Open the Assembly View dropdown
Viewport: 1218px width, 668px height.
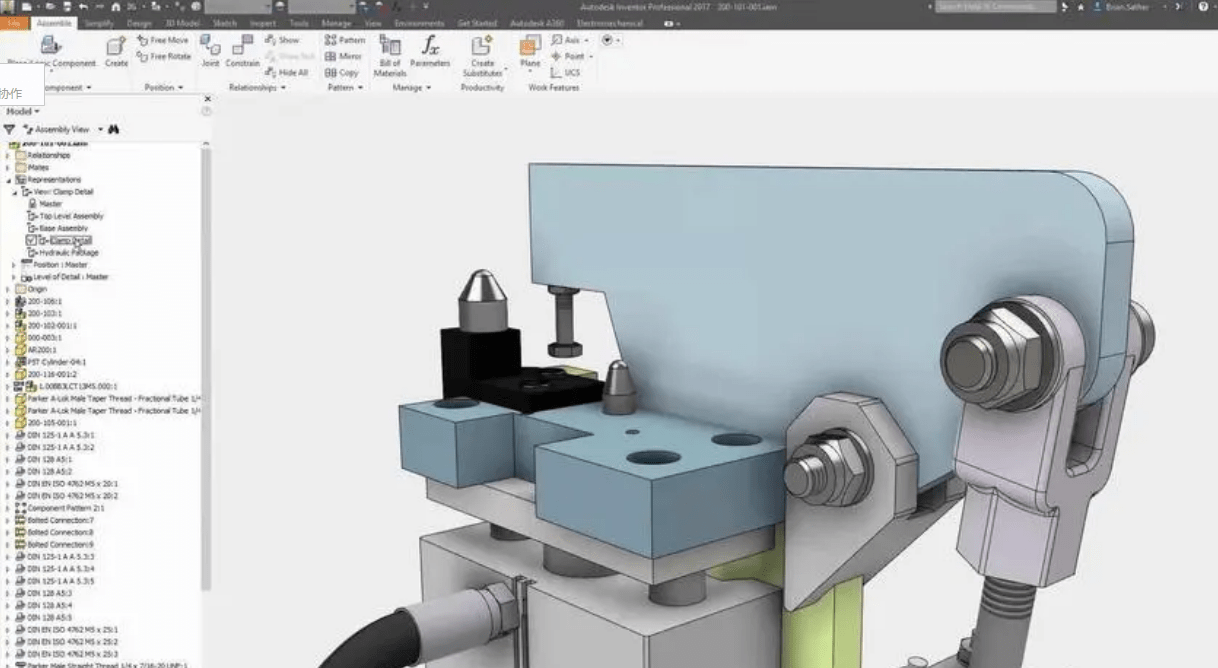click(x=101, y=129)
